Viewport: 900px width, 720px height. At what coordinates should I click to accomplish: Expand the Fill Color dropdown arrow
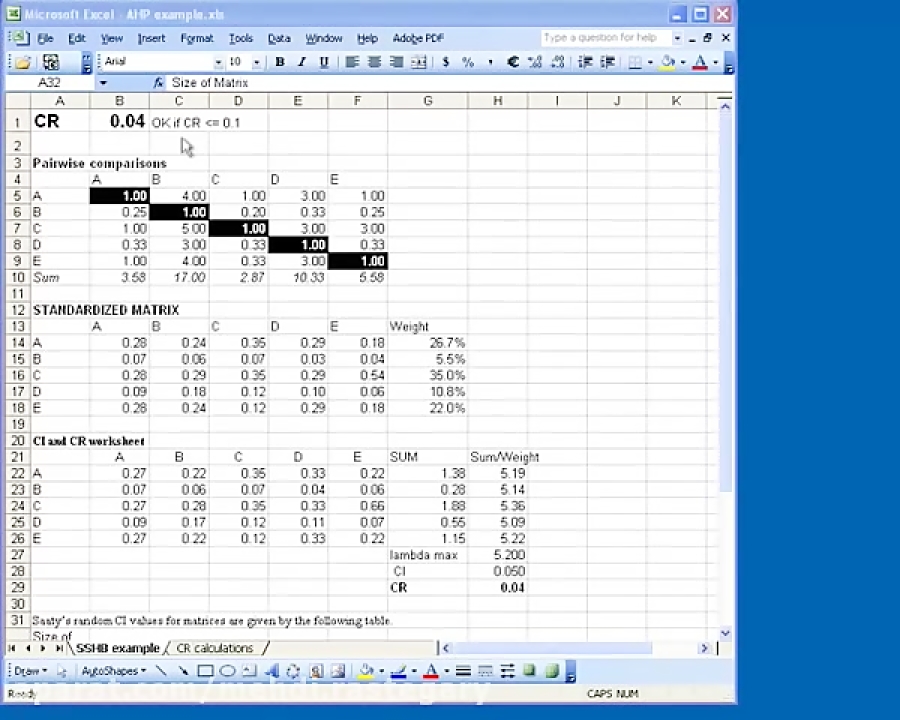point(683,62)
